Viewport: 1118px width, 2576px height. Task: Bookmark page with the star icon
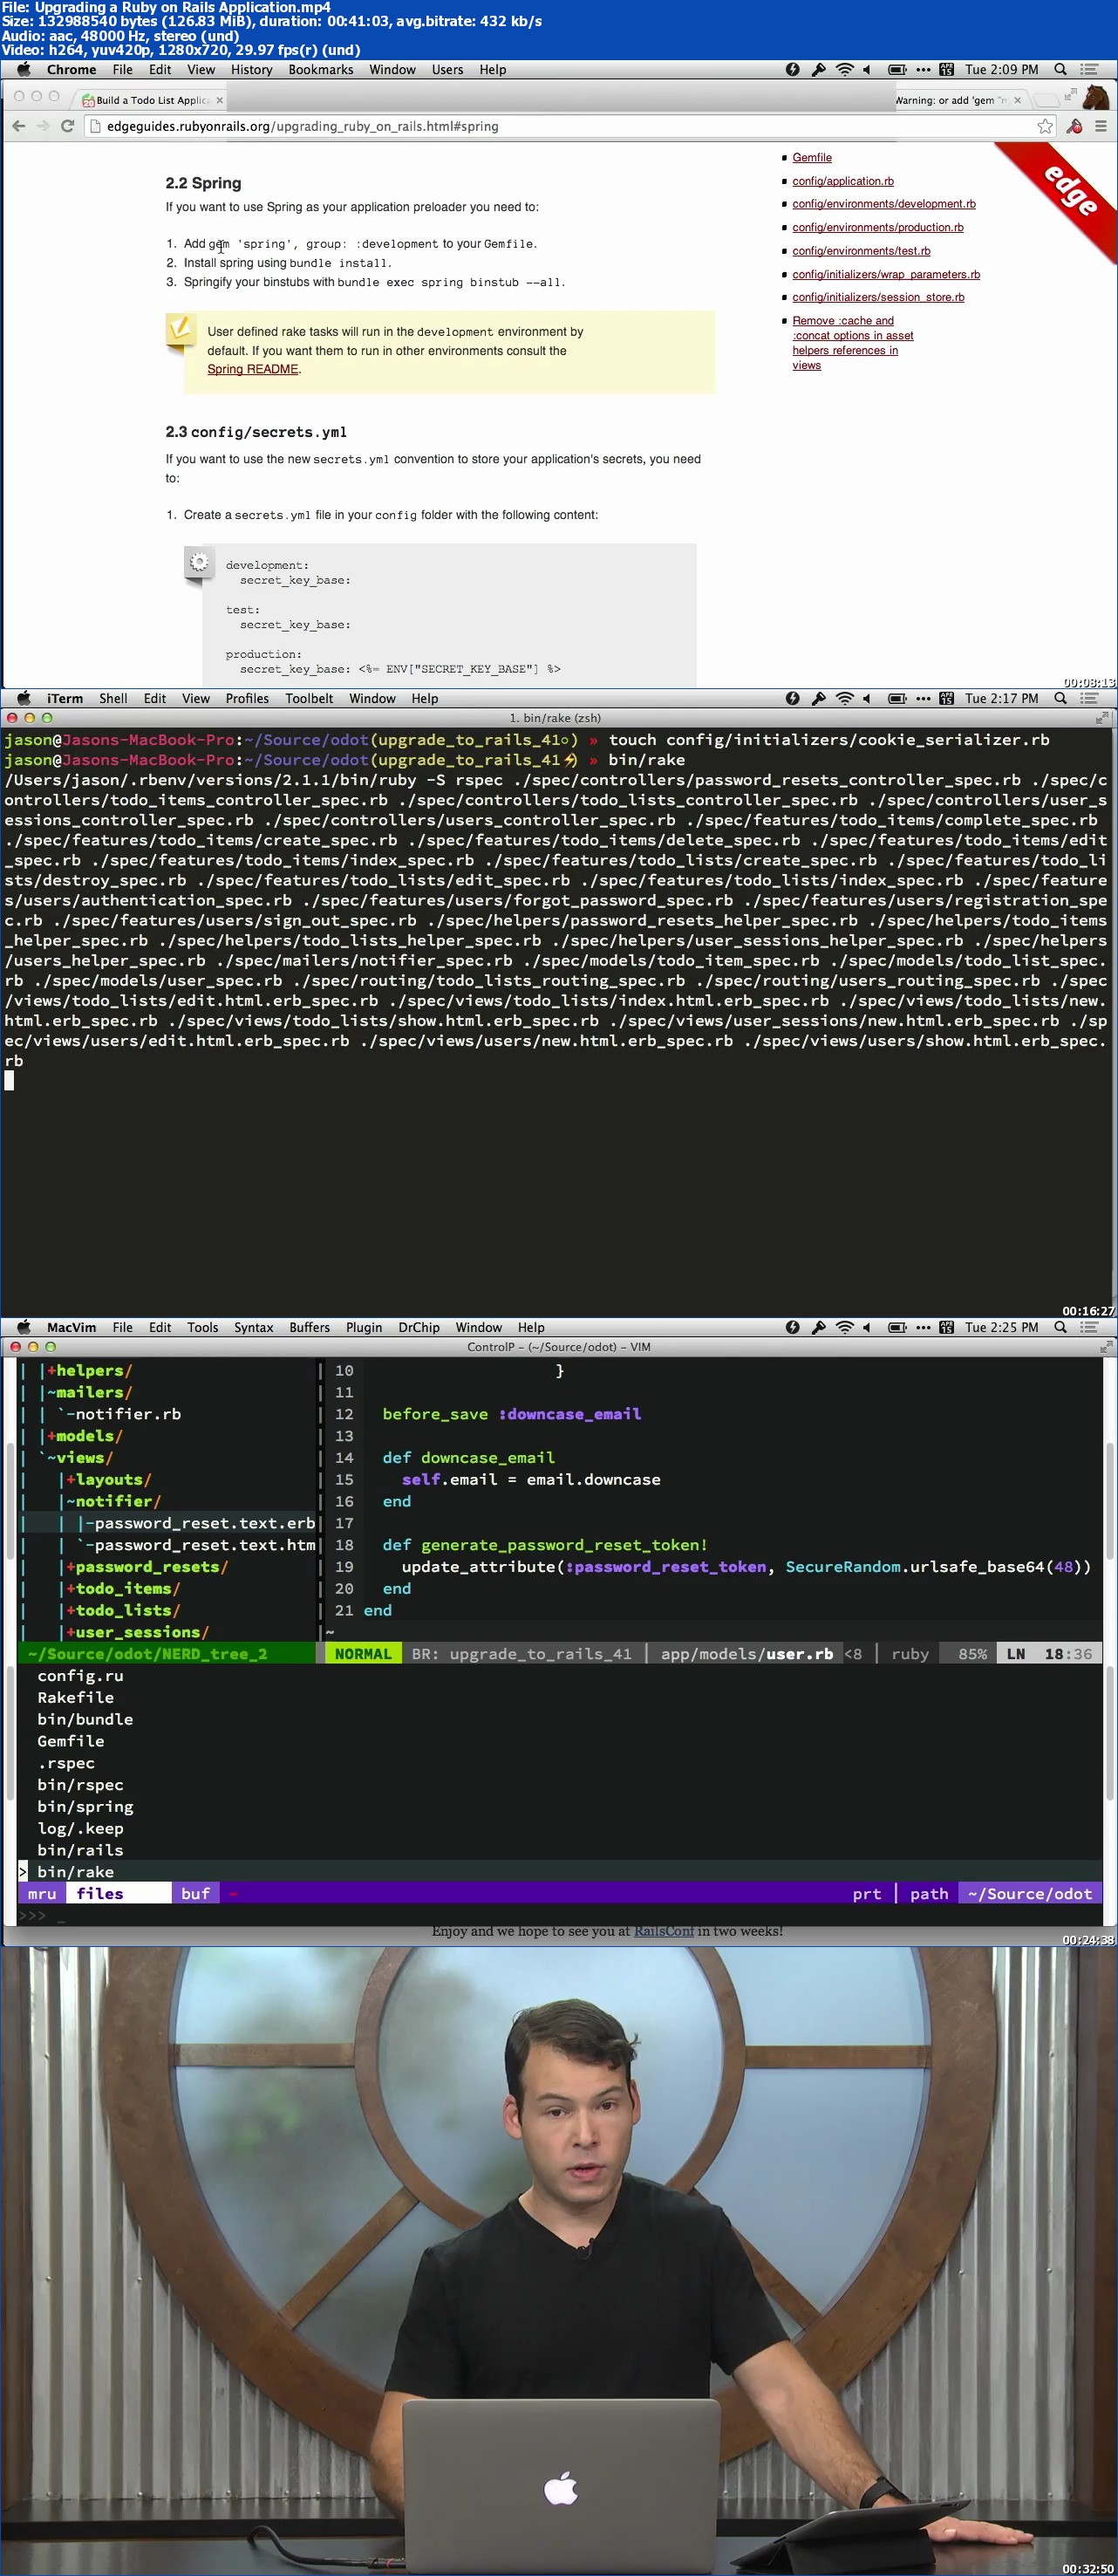point(1044,126)
